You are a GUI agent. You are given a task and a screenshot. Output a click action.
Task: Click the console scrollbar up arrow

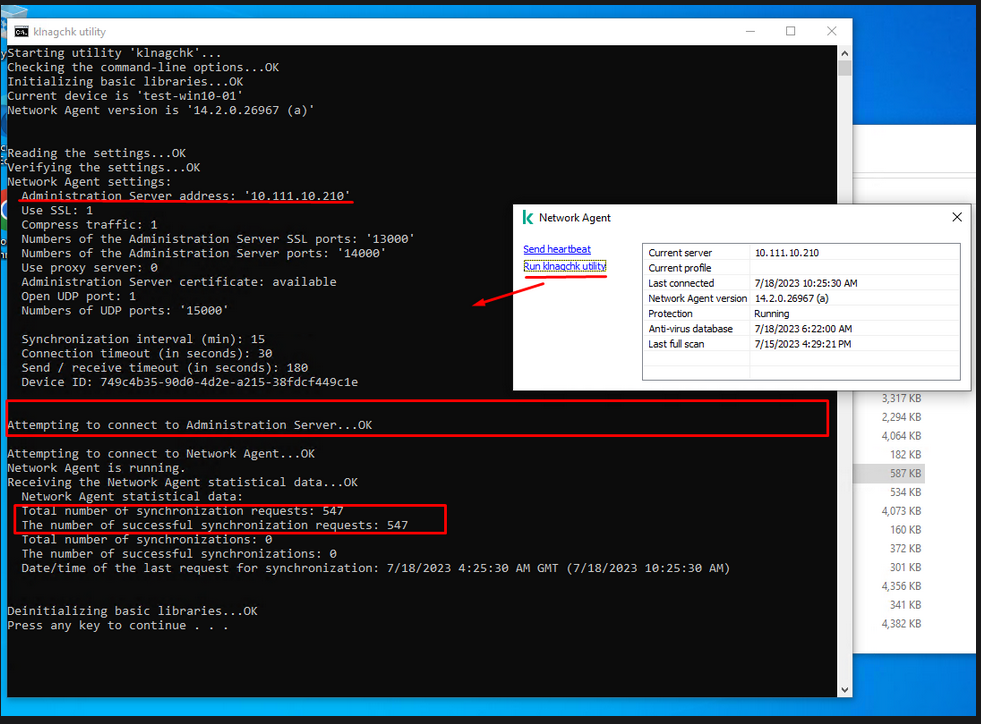click(845, 53)
